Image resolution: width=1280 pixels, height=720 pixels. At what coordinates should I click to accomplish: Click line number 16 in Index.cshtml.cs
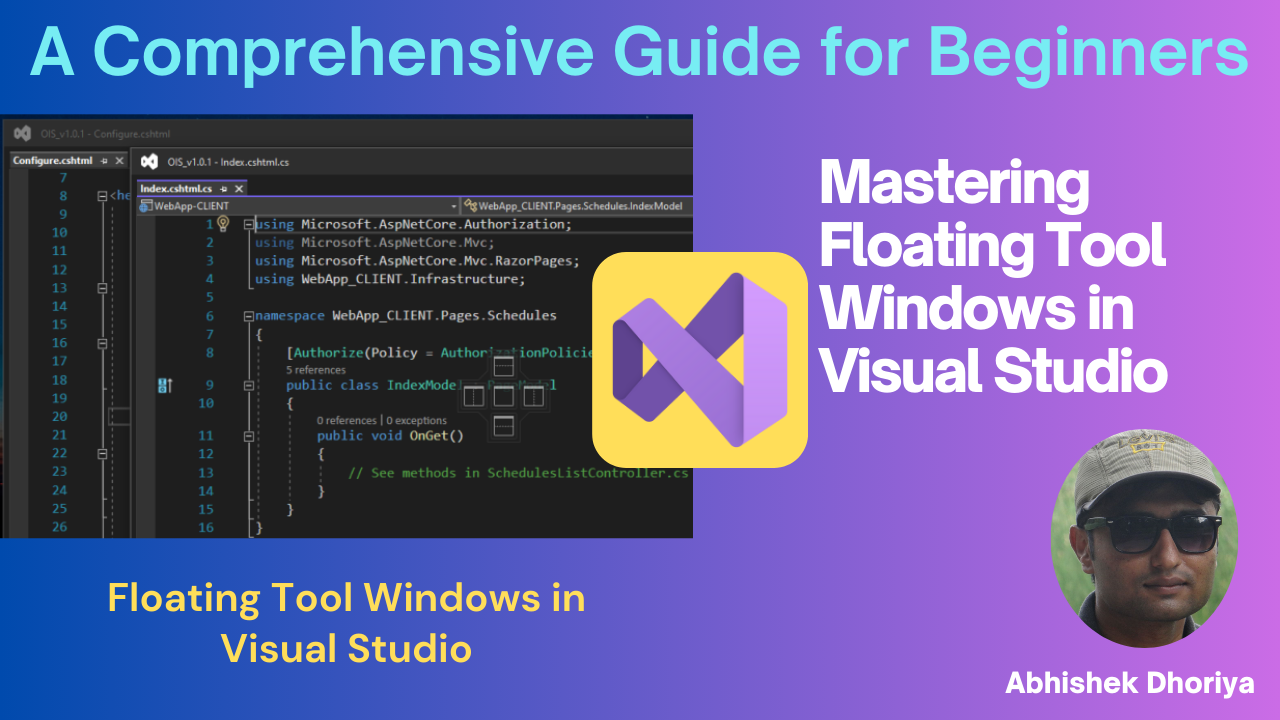click(x=205, y=528)
